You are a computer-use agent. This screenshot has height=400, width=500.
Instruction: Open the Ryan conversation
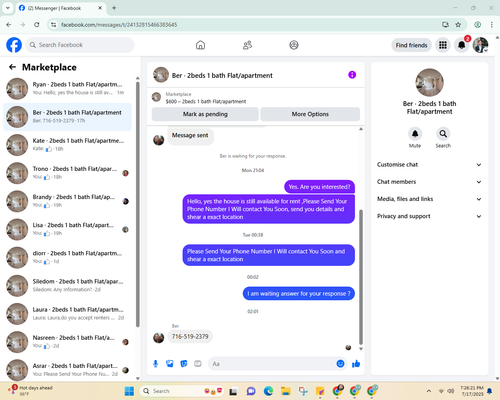pos(67,89)
